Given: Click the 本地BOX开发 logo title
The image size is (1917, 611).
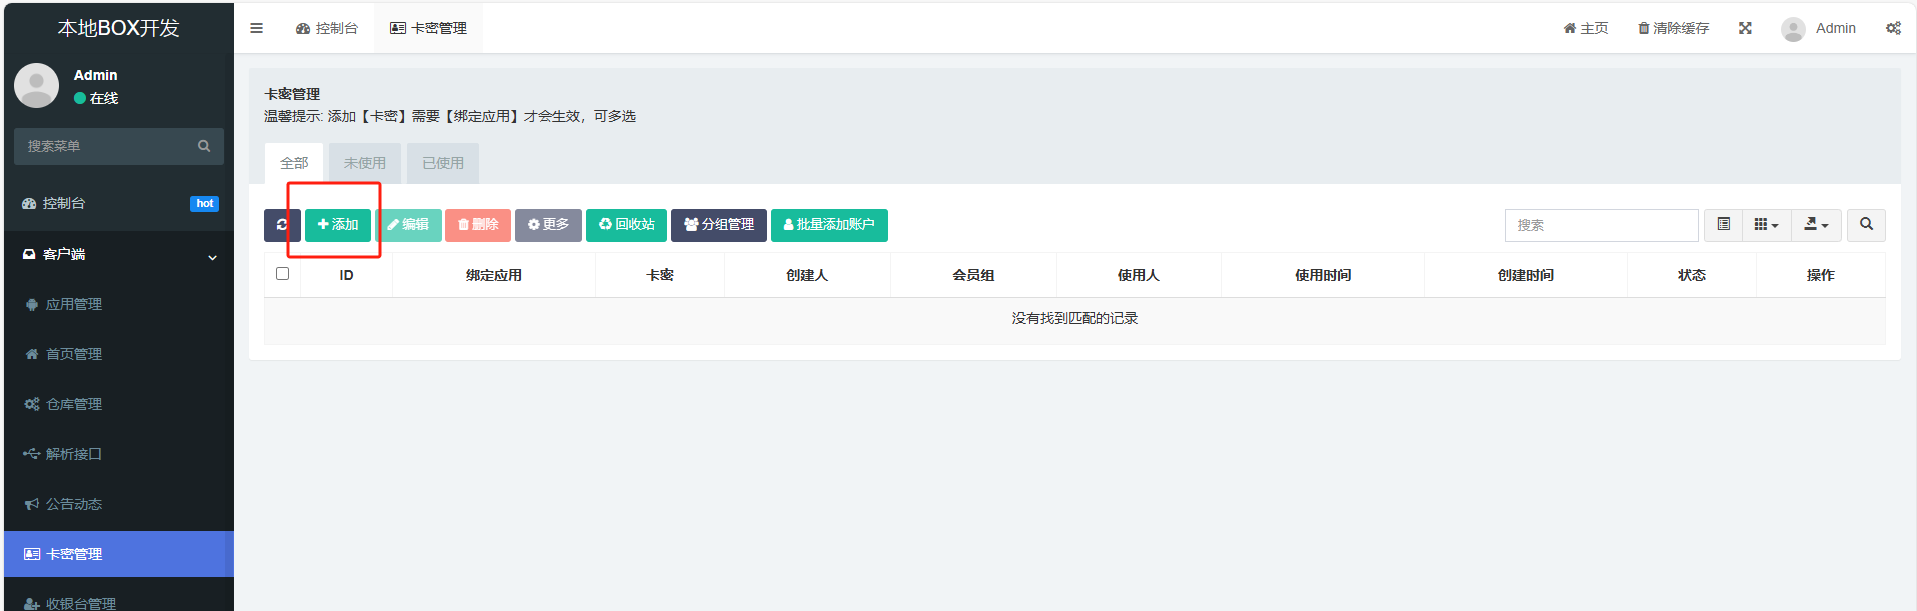Looking at the screenshot, I should pos(119,28).
